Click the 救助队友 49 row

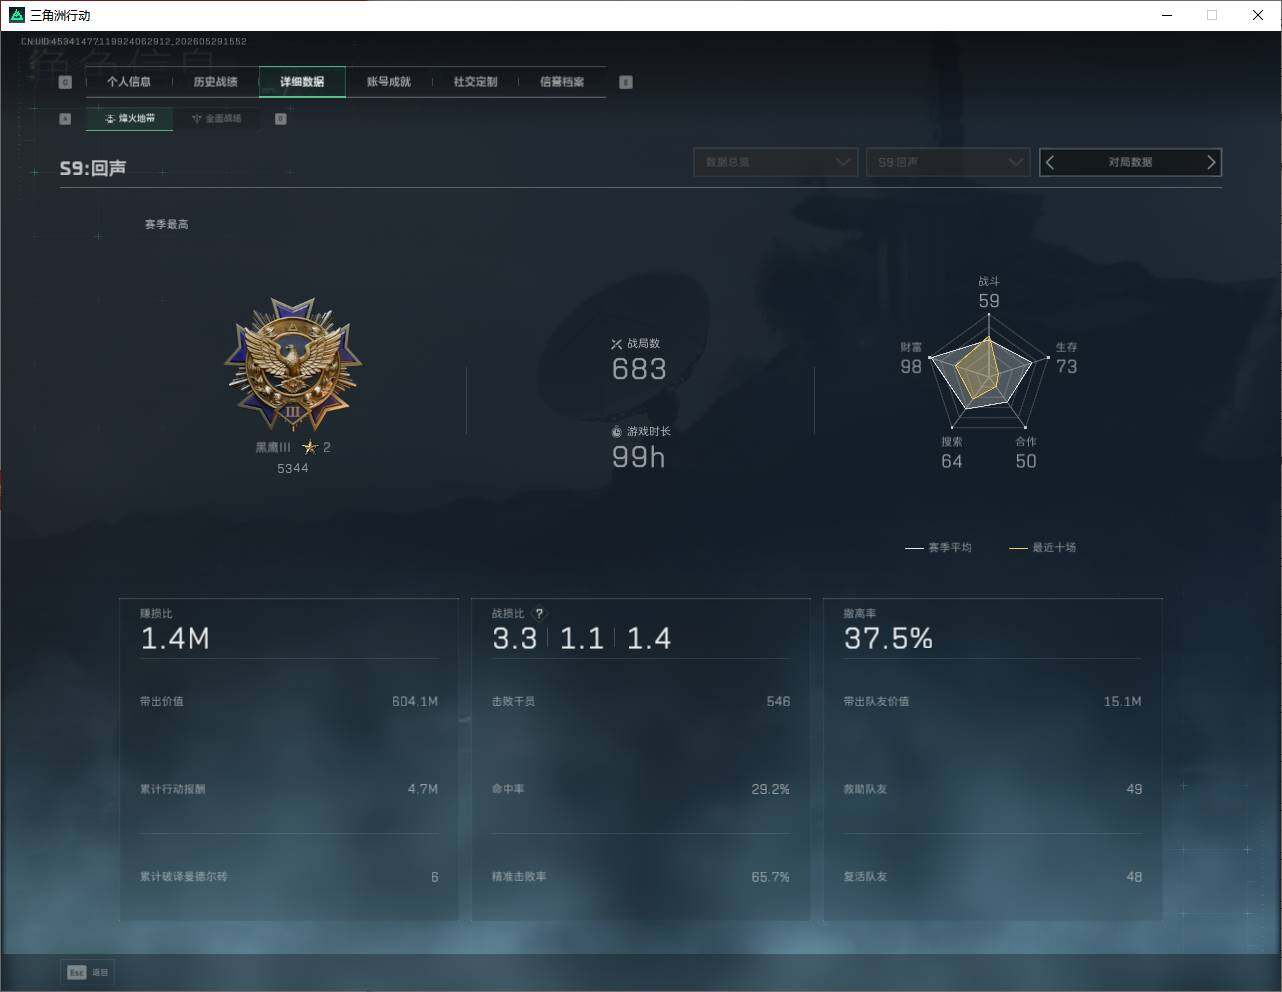(x=992, y=790)
